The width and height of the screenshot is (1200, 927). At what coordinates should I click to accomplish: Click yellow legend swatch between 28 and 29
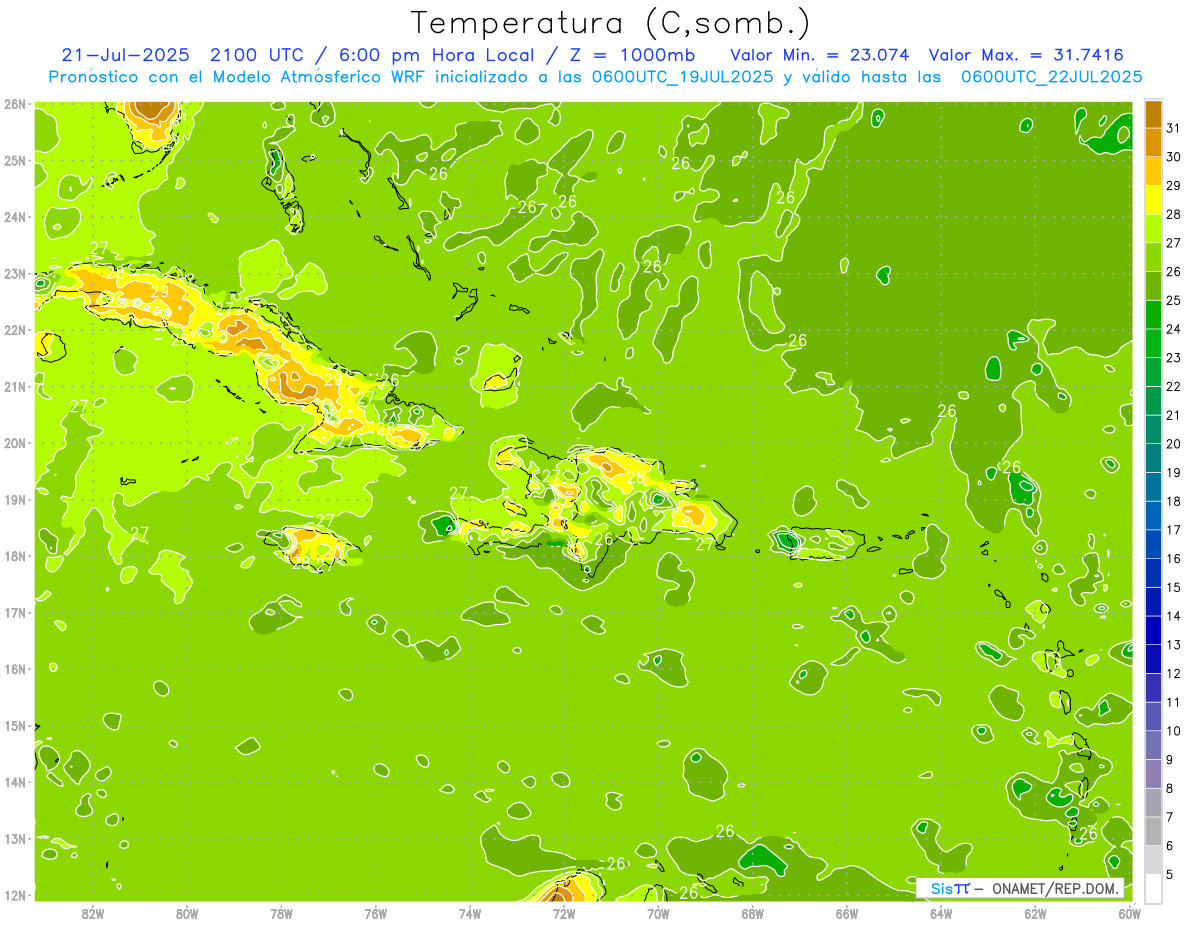(1153, 200)
